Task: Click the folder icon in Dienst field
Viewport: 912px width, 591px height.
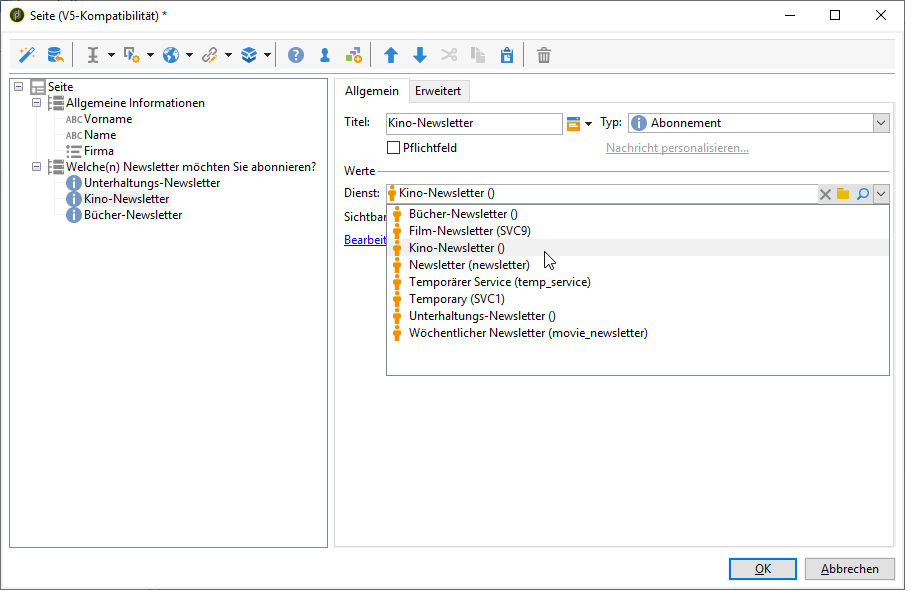Action: coord(843,194)
